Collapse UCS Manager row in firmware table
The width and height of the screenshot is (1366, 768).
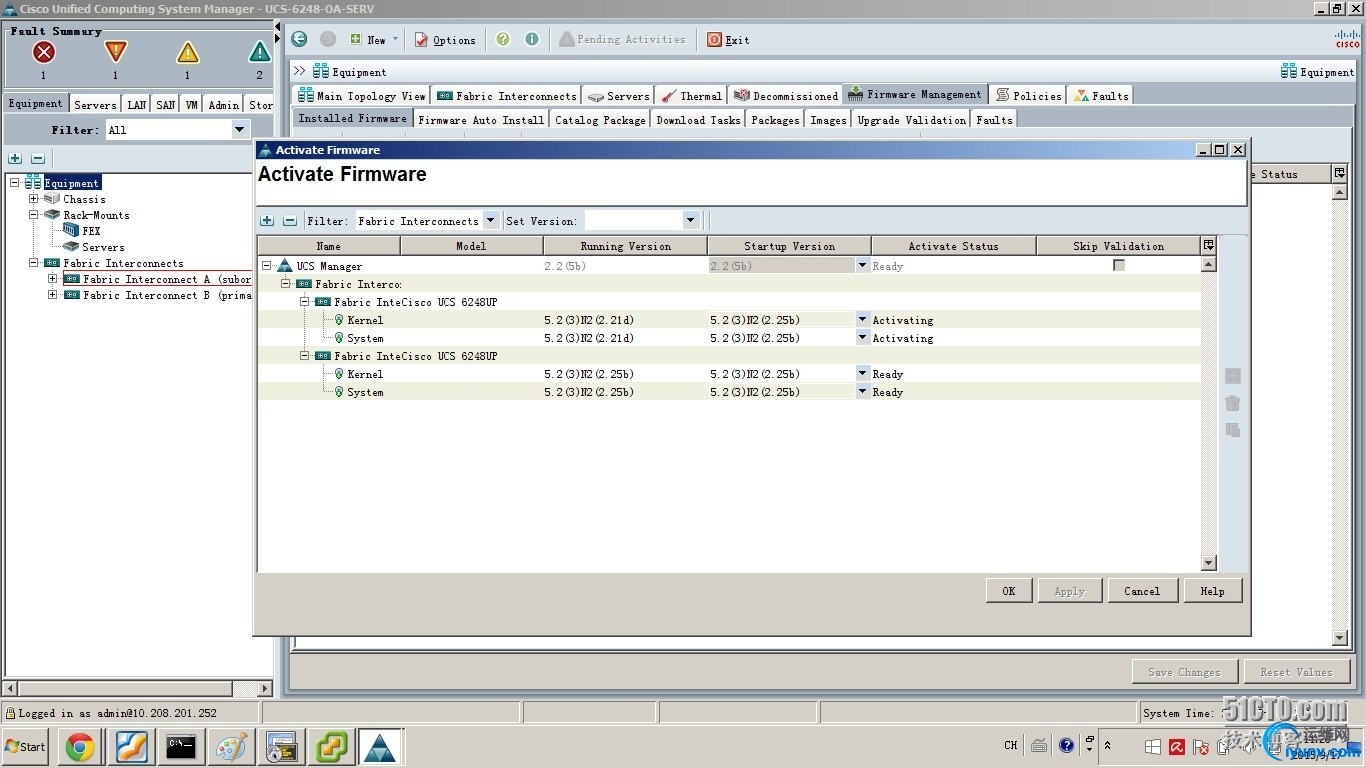(266, 265)
